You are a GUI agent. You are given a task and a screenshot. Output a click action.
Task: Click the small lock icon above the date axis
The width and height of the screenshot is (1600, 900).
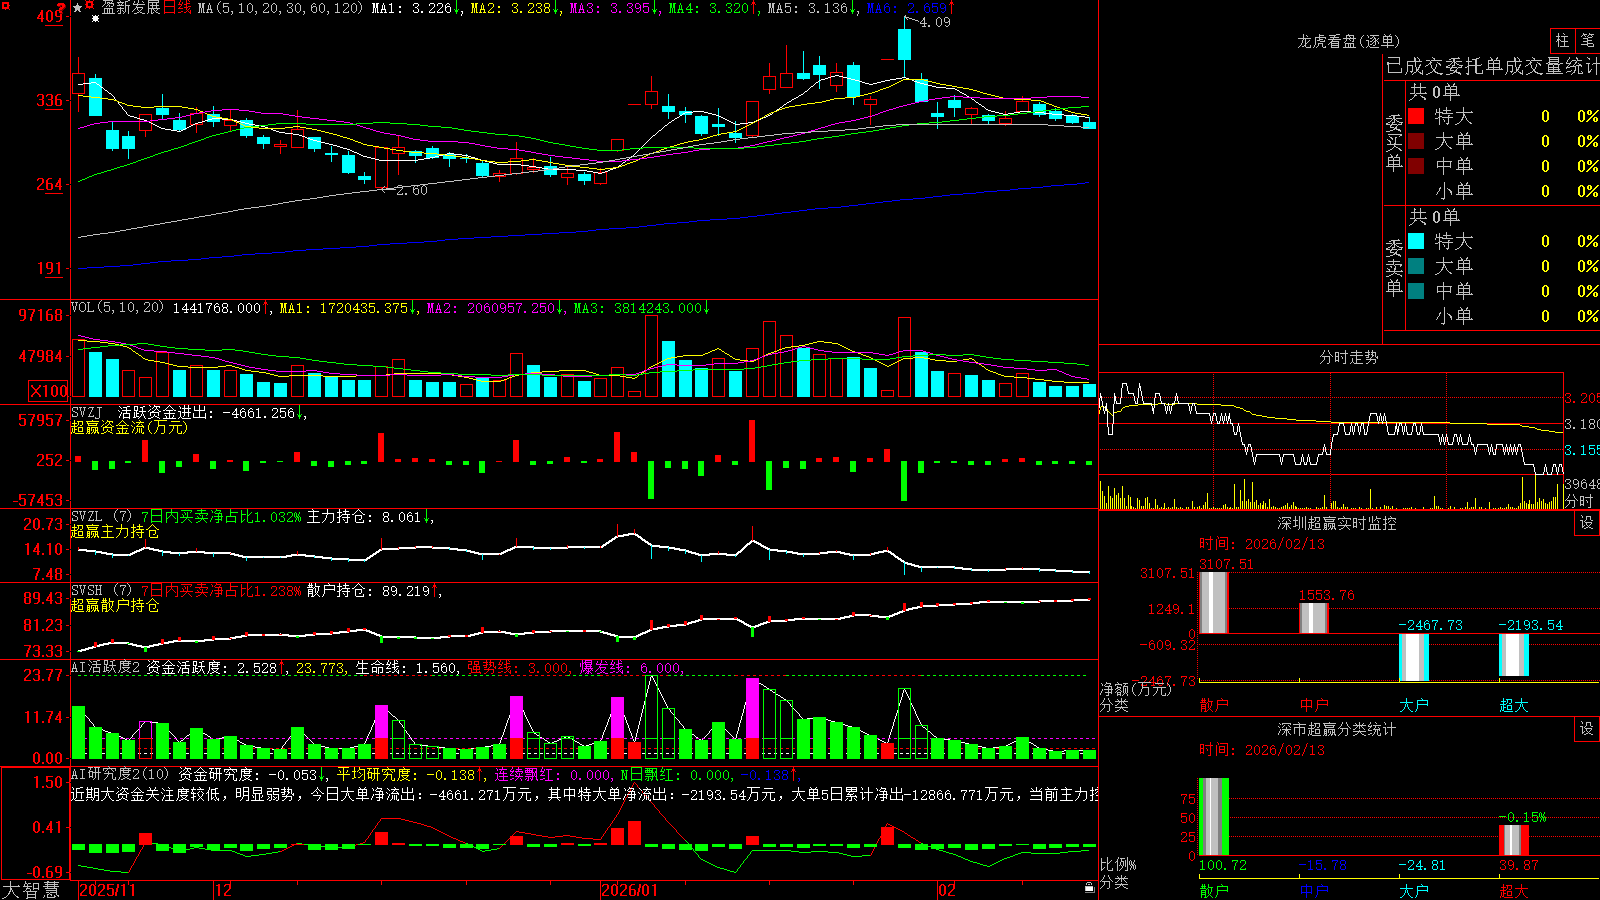[1090, 887]
